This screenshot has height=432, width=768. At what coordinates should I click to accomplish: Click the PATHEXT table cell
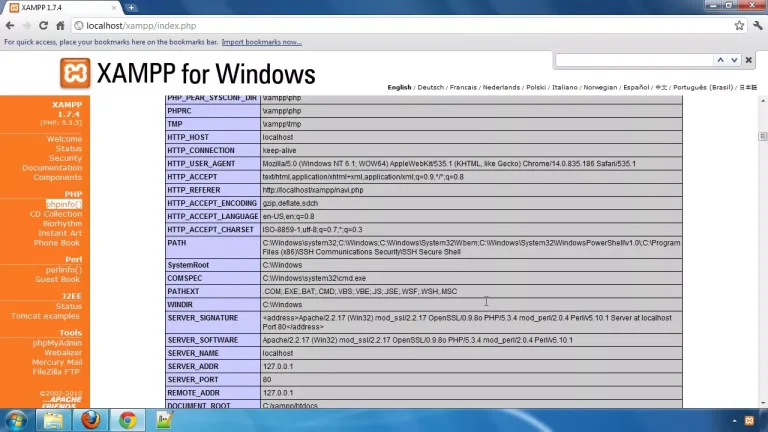click(212, 291)
